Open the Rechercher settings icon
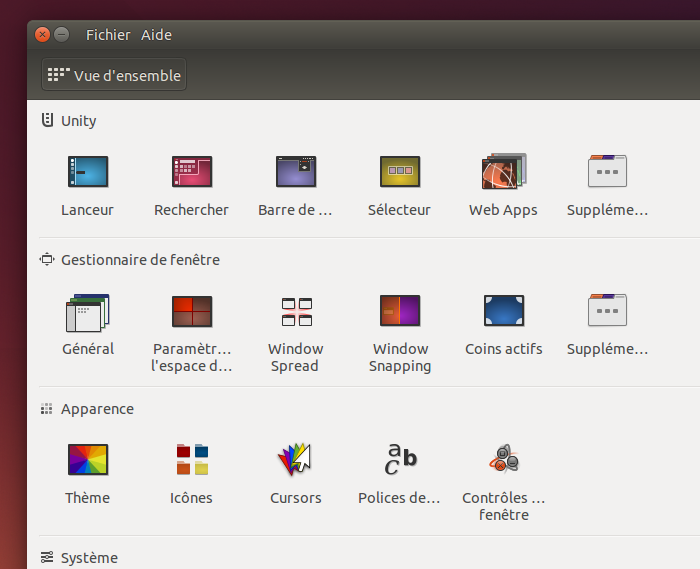The image size is (700, 569). (191, 172)
